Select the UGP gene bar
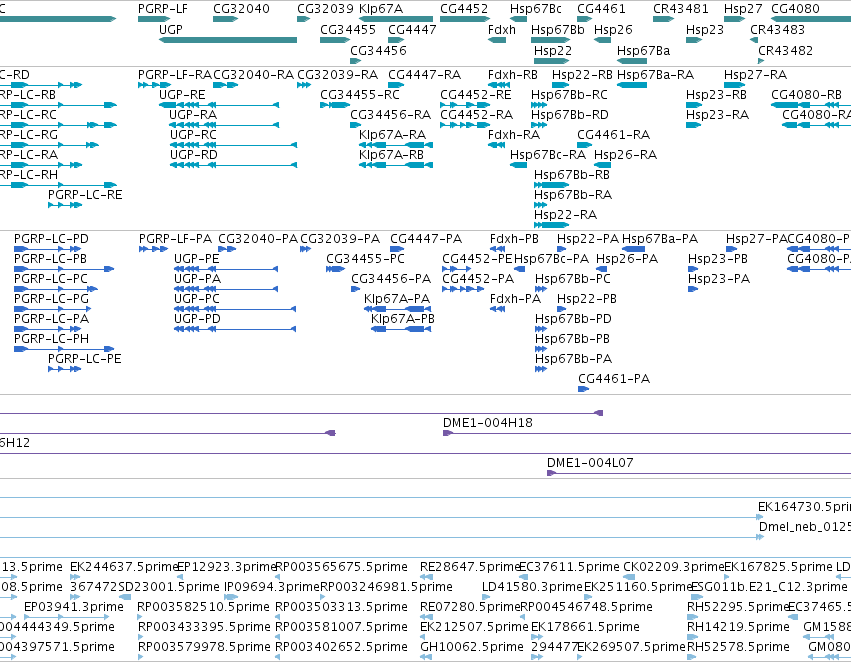Screen dimensions: 851x662 pos(228,40)
